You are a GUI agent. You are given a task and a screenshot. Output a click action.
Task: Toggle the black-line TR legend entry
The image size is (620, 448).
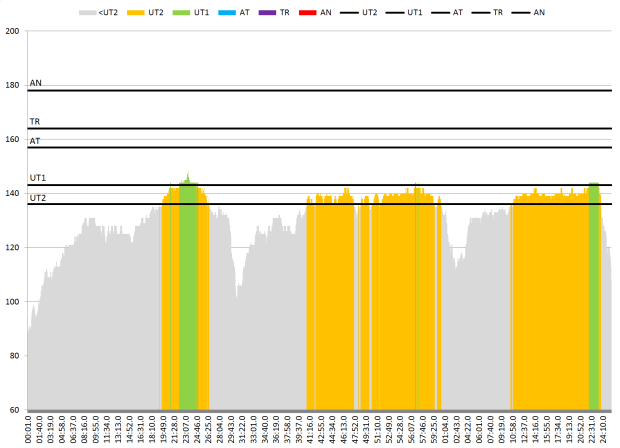pos(479,12)
